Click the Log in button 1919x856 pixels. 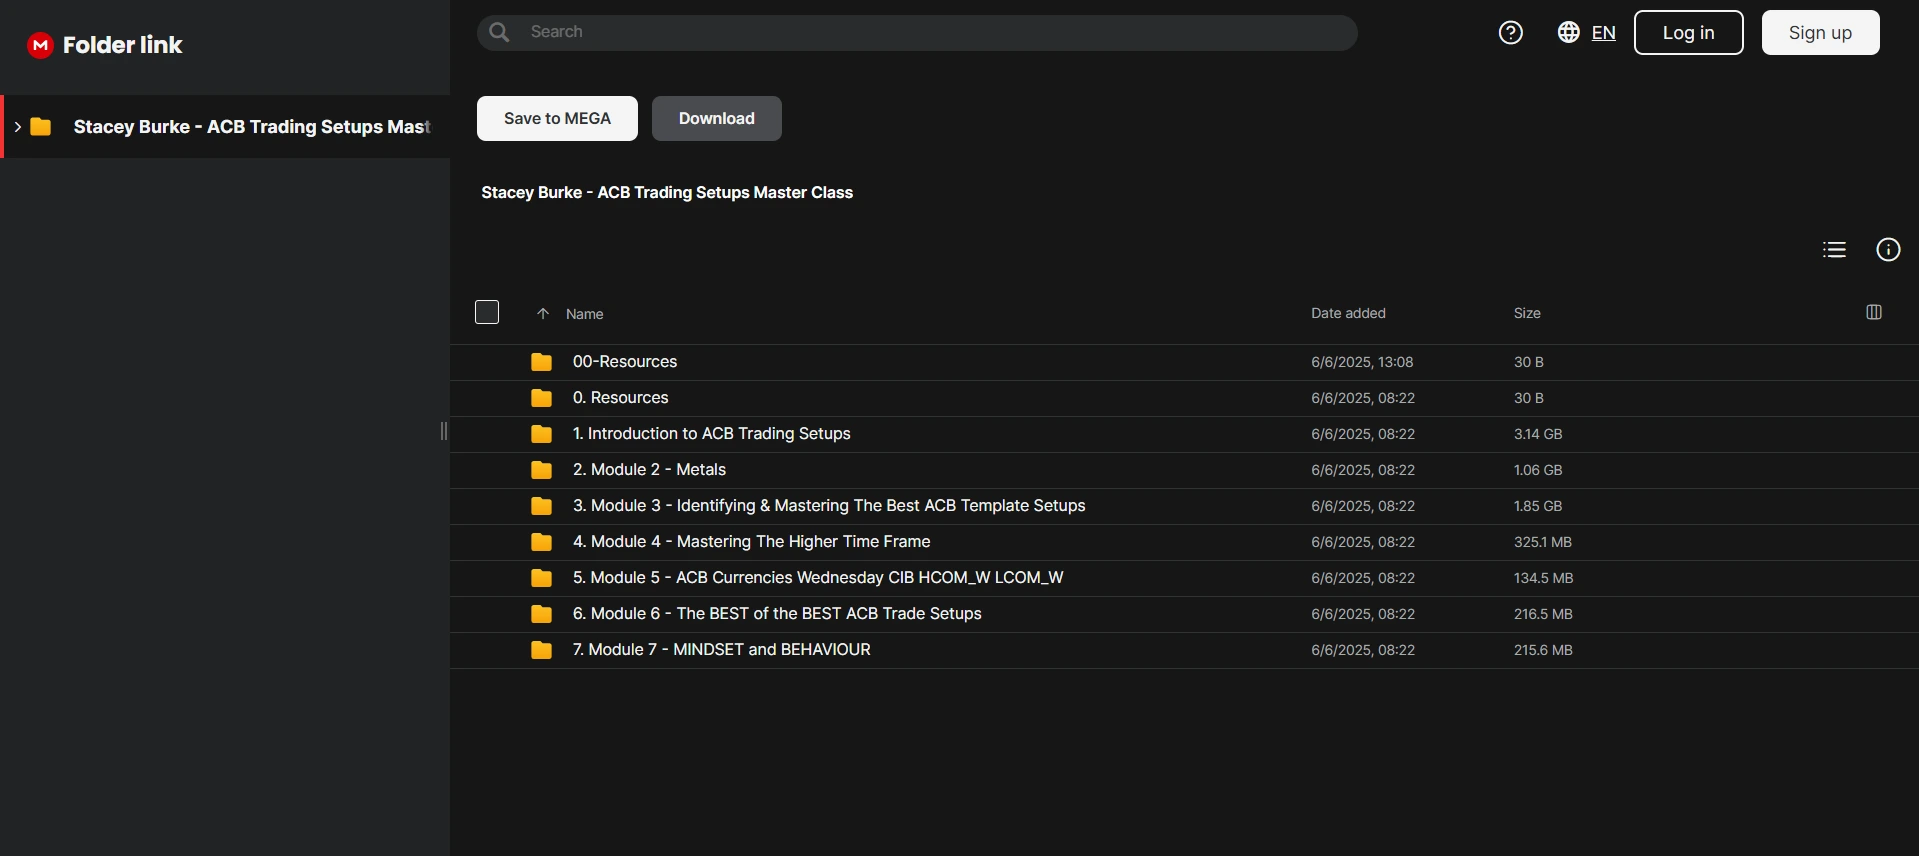pos(1688,33)
